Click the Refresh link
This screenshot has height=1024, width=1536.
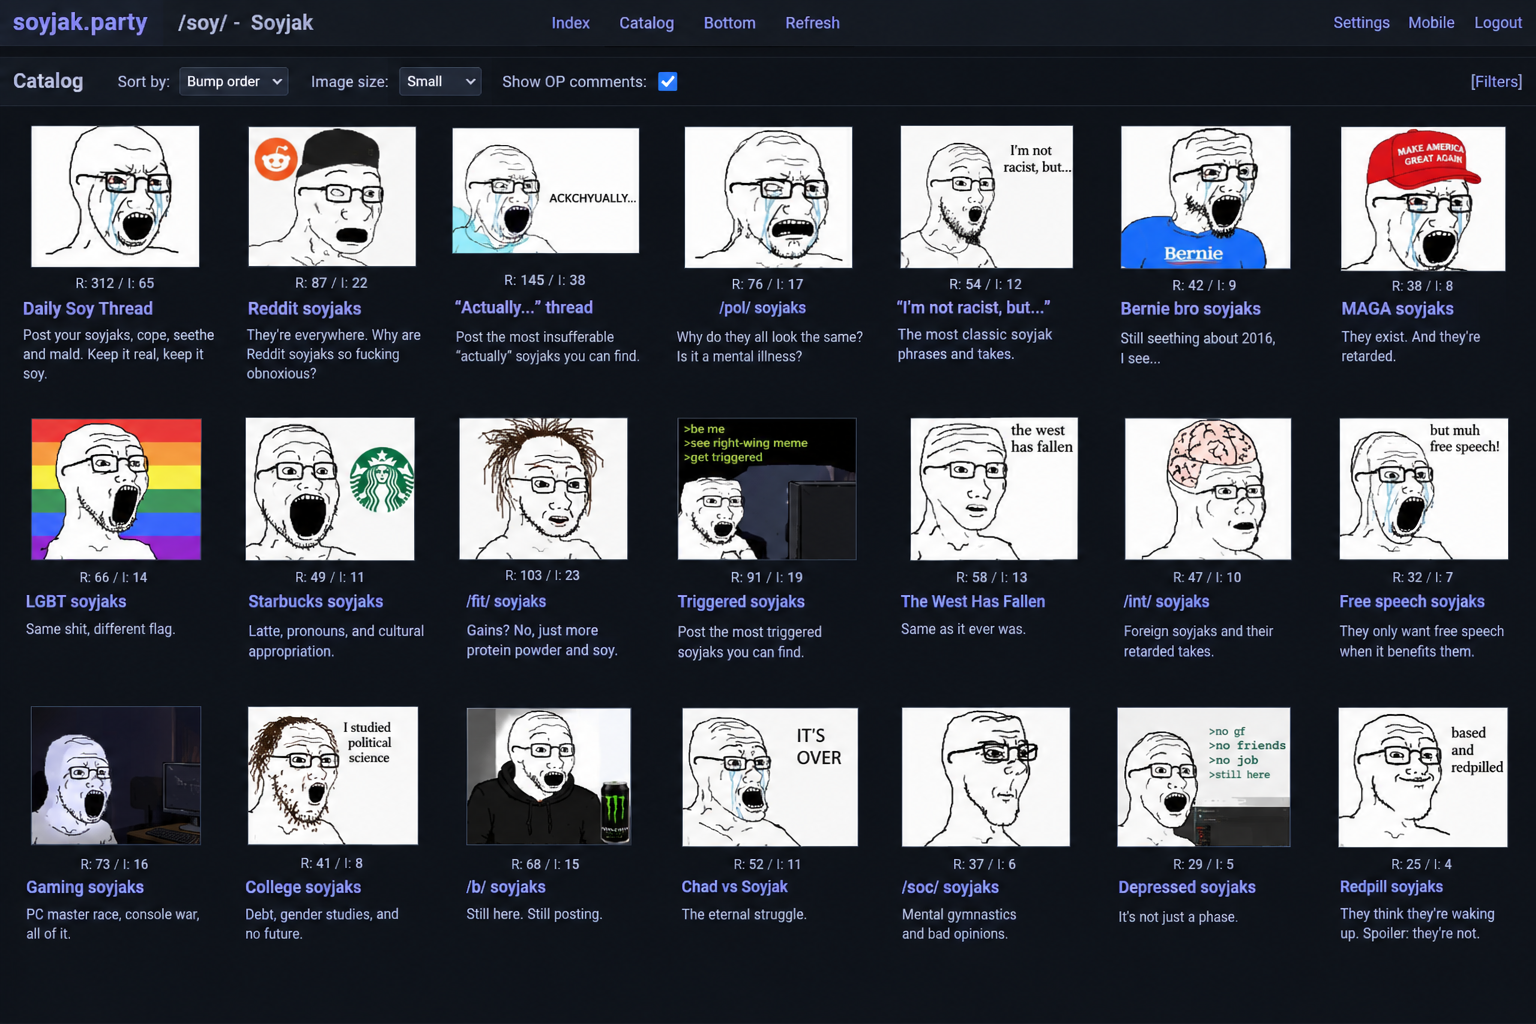(812, 23)
